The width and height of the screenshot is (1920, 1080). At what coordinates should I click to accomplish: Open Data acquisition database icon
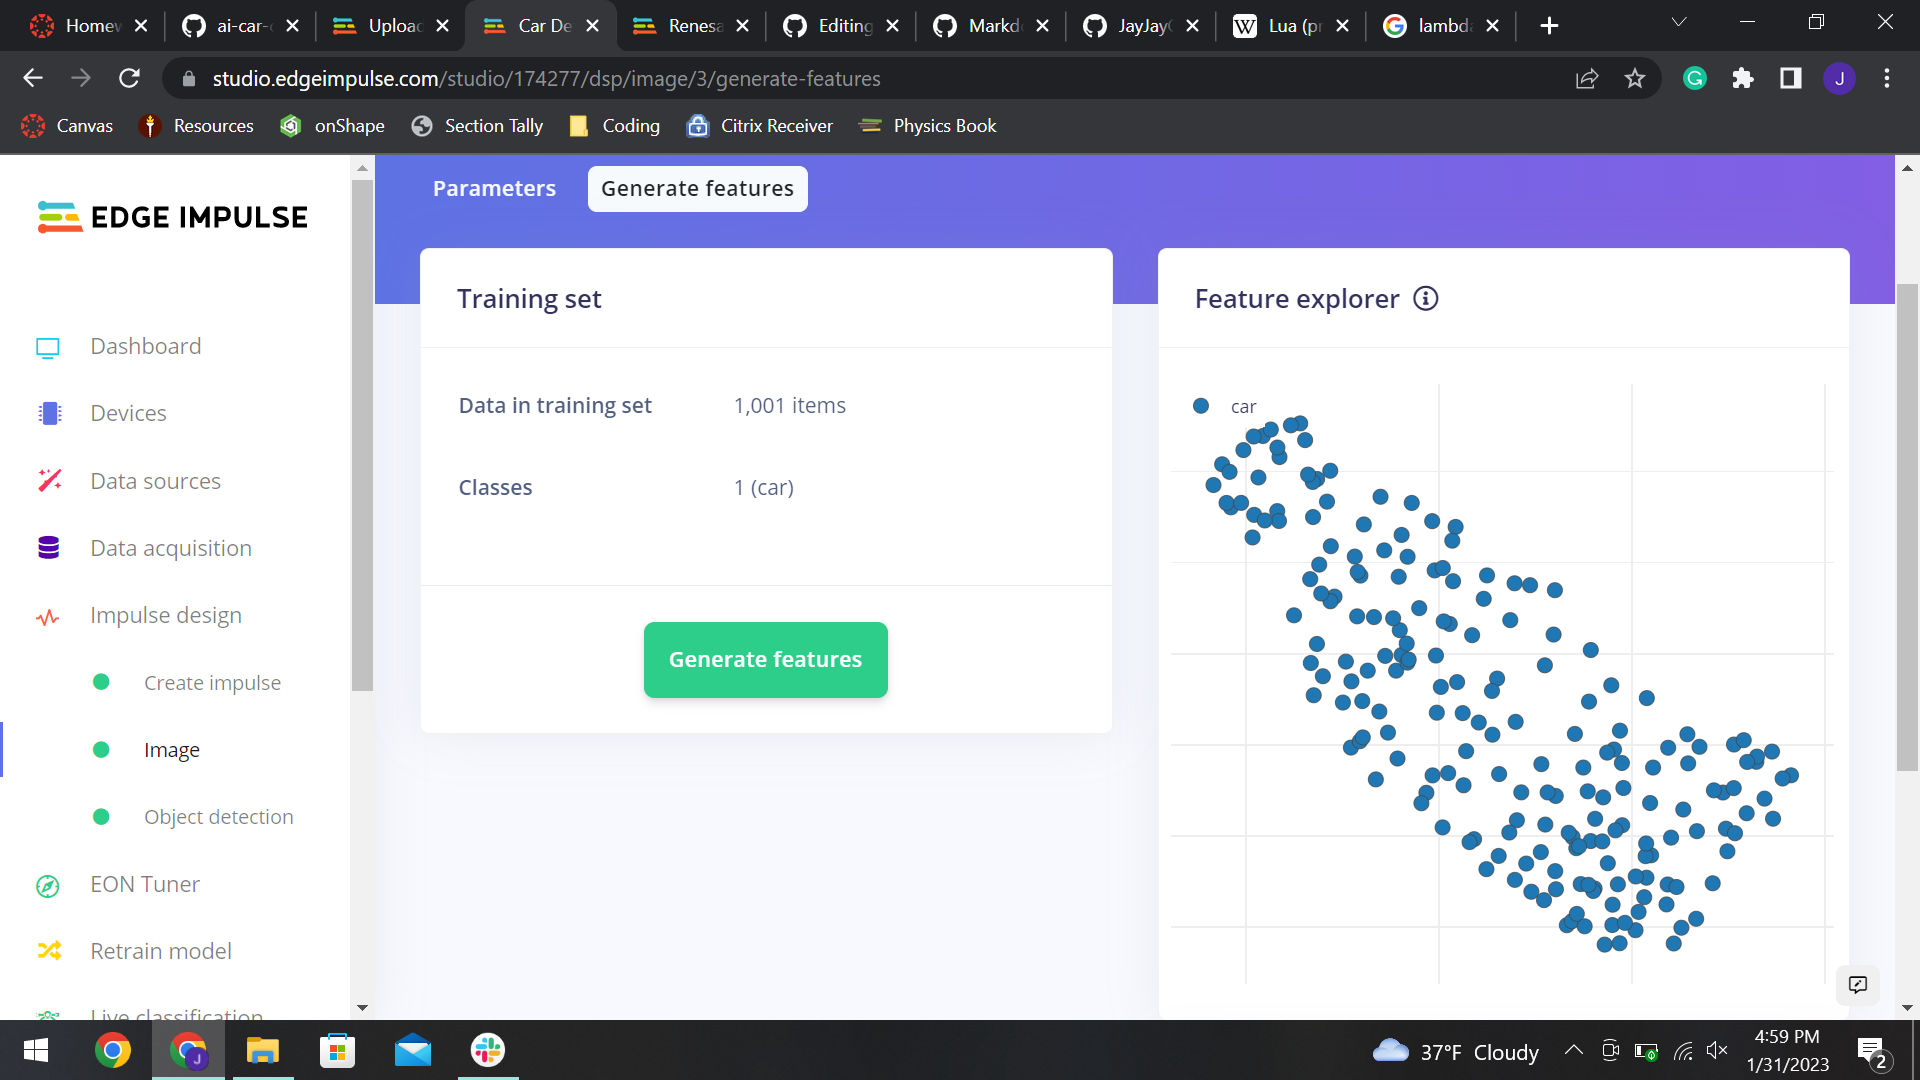(x=49, y=548)
